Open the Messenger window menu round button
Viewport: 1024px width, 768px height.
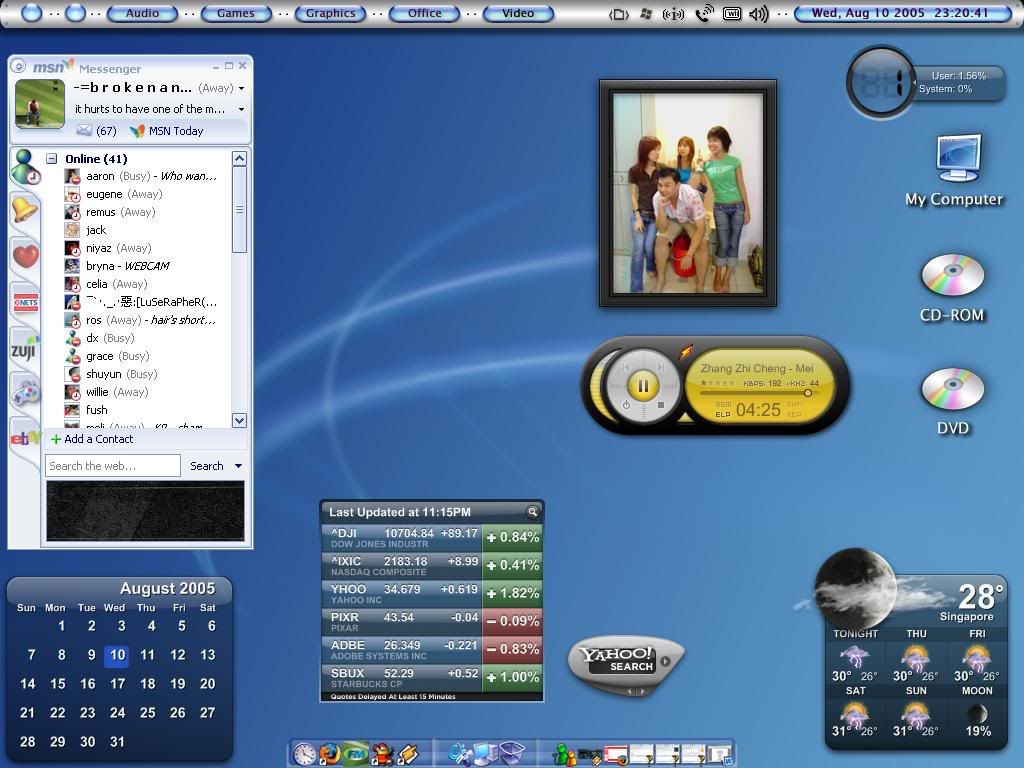[18, 66]
